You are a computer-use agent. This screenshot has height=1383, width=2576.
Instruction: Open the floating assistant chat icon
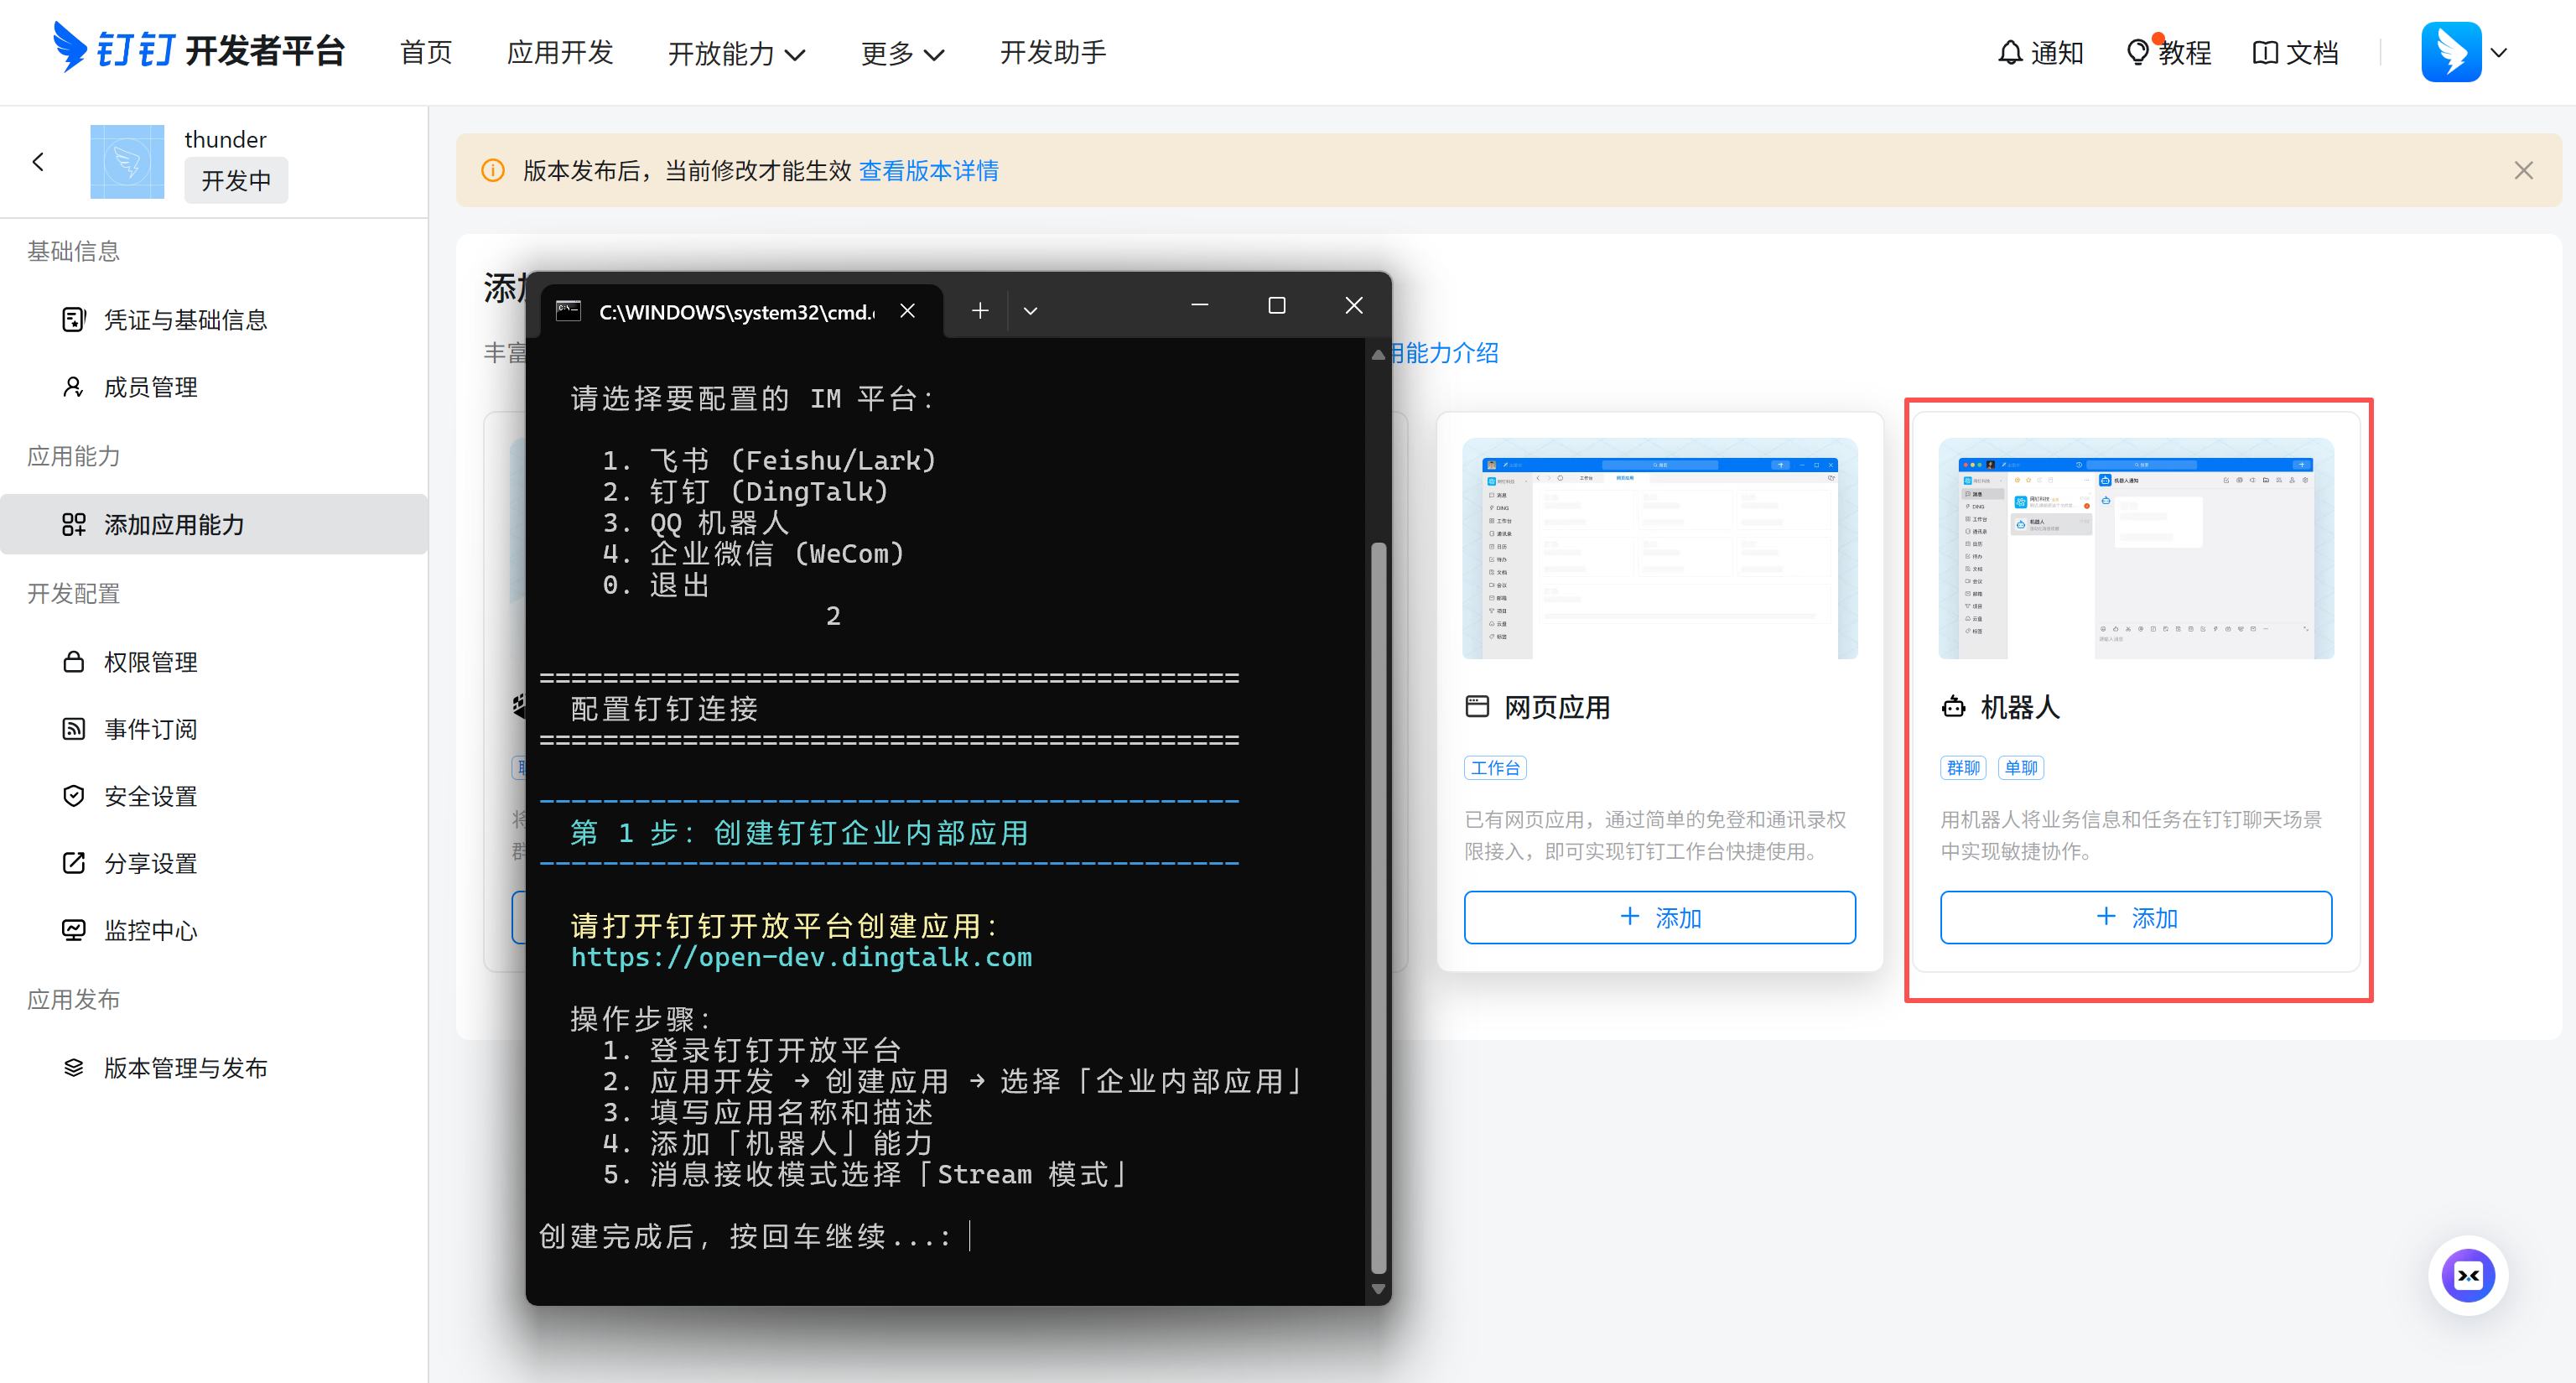[x=2467, y=1275]
